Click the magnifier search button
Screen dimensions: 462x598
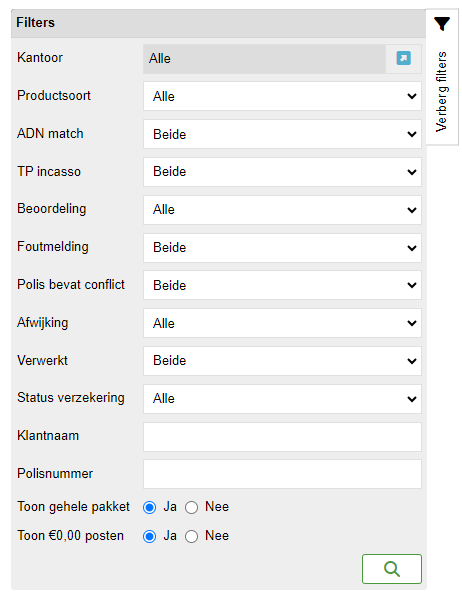coord(392,569)
